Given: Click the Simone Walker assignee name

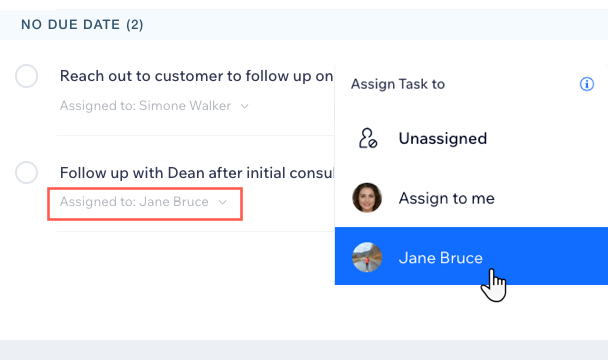Looking at the screenshot, I should click(185, 106).
